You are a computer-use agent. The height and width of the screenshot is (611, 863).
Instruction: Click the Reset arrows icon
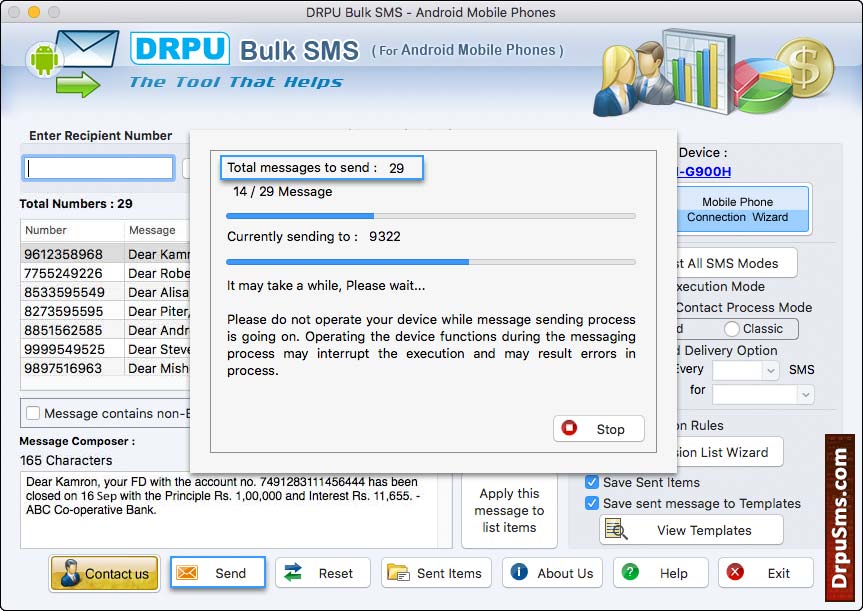[293, 573]
